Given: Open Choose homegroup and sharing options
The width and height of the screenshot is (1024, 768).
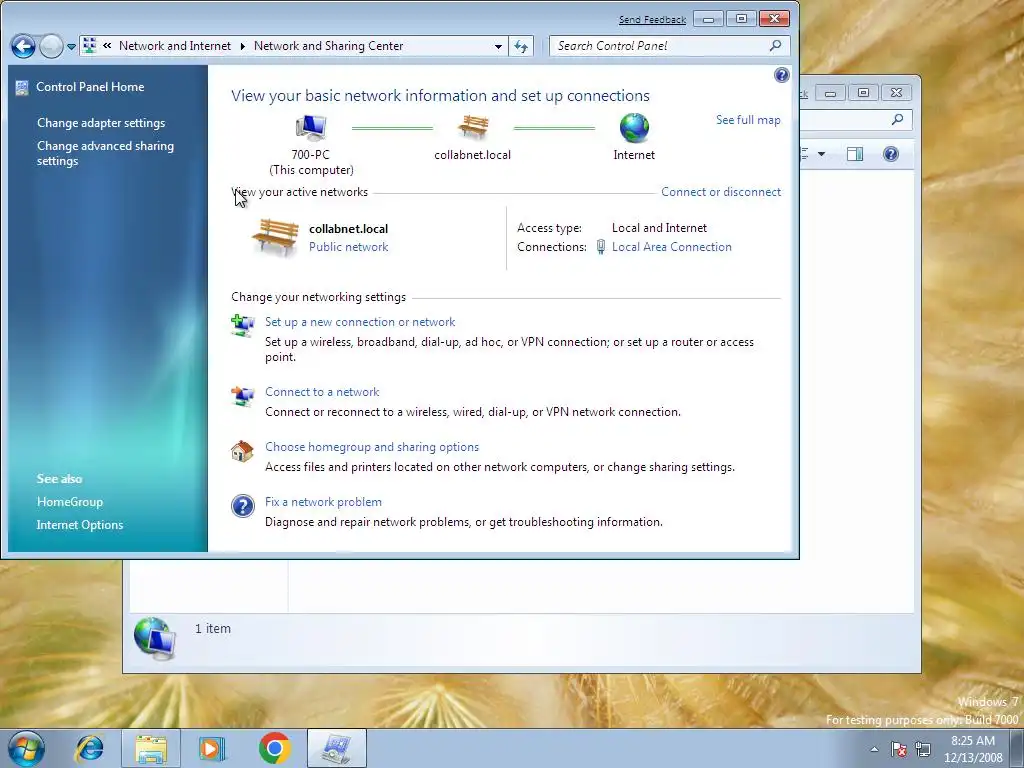Looking at the screenshot, I should (x=372, y=447).
